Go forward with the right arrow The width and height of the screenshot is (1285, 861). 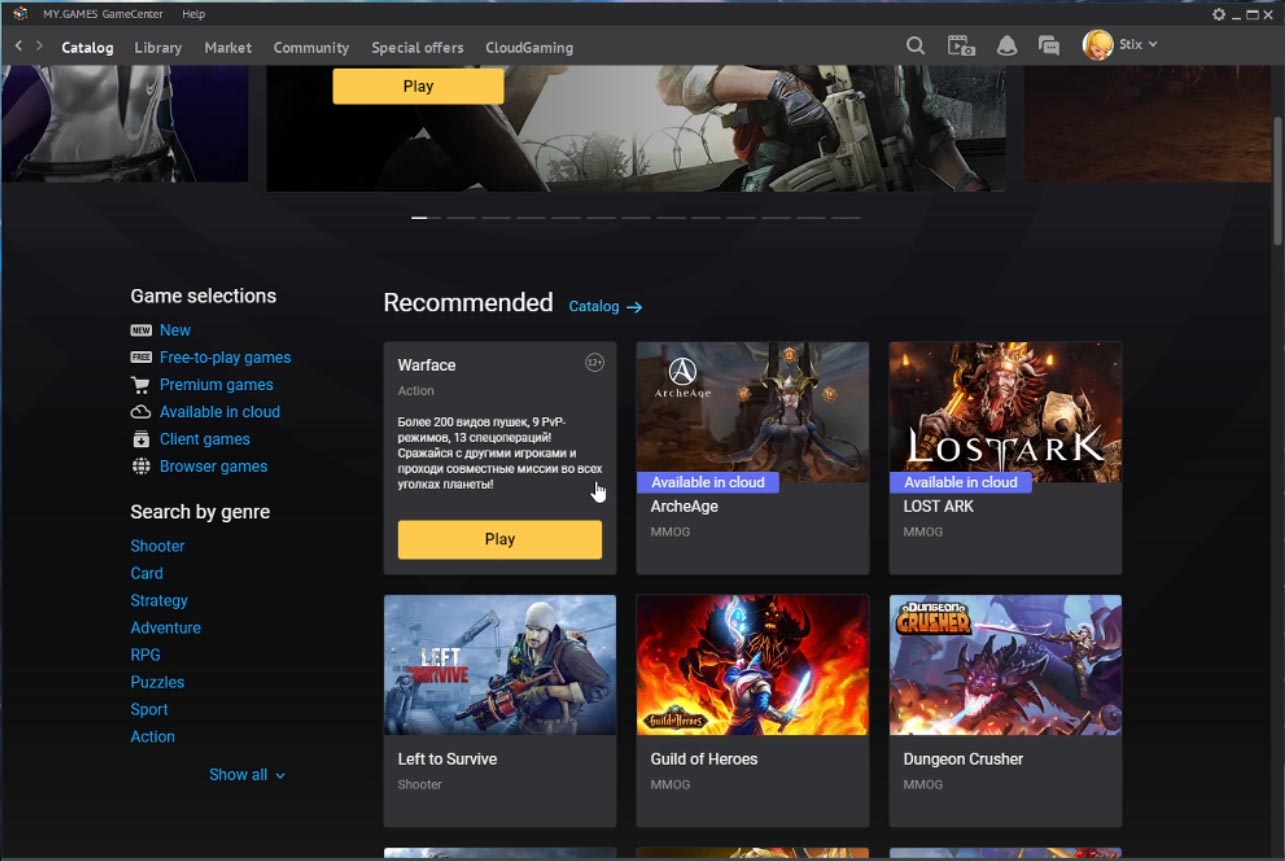[39, 46]
